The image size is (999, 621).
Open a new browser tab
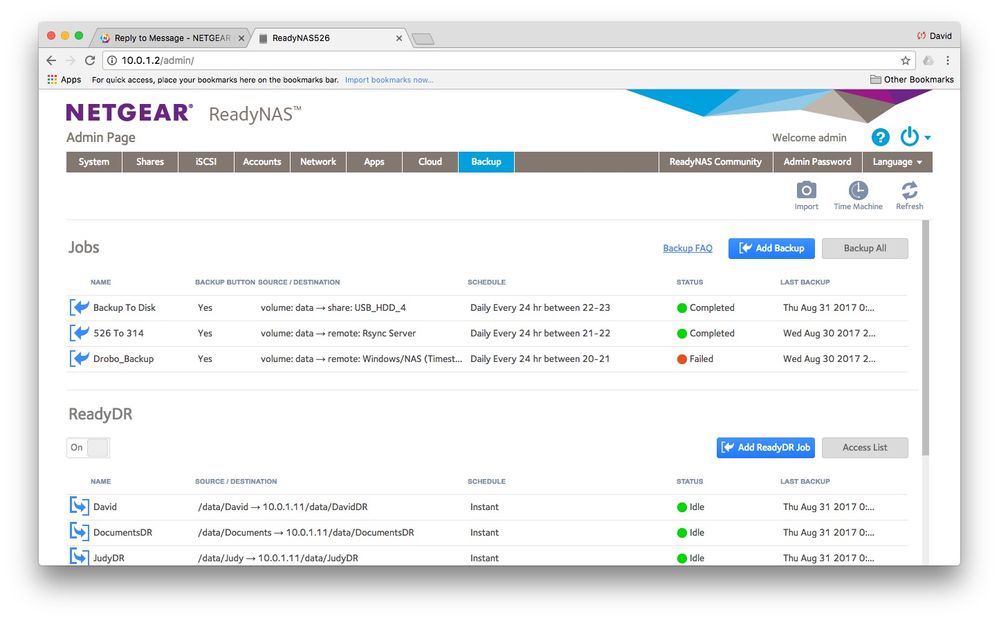tap(422, 39)
